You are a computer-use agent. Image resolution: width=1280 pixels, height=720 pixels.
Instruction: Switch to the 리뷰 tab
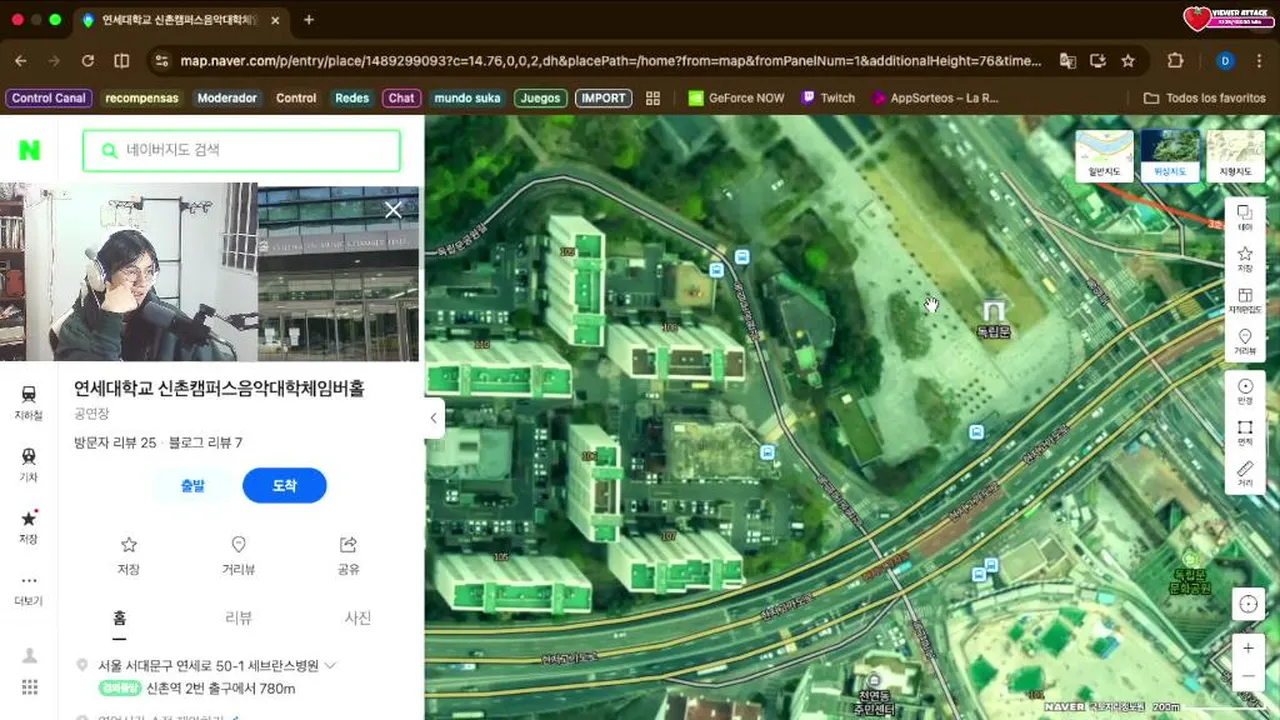(x=238, y=618)
